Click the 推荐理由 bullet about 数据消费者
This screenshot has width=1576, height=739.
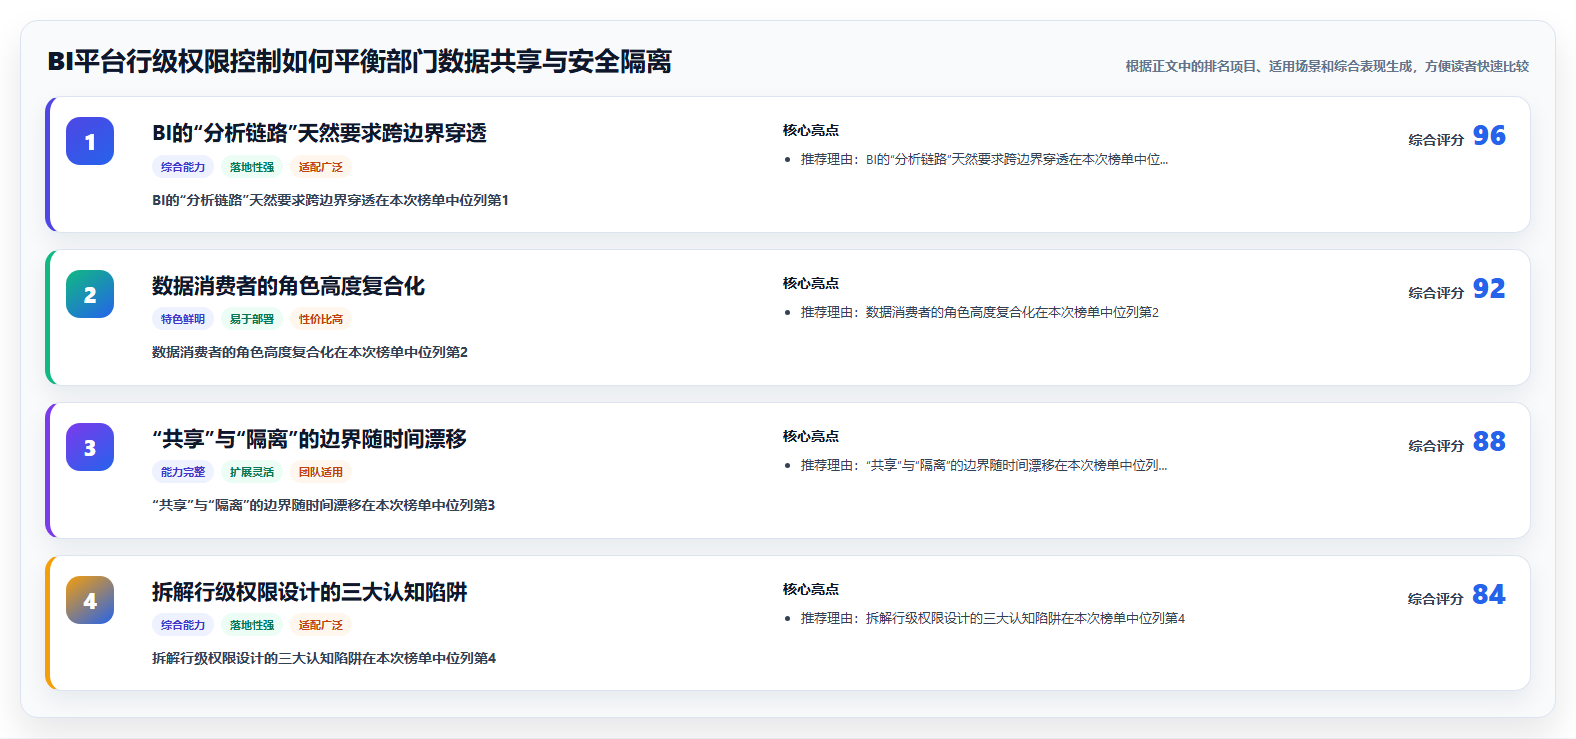tap(980, 312)
